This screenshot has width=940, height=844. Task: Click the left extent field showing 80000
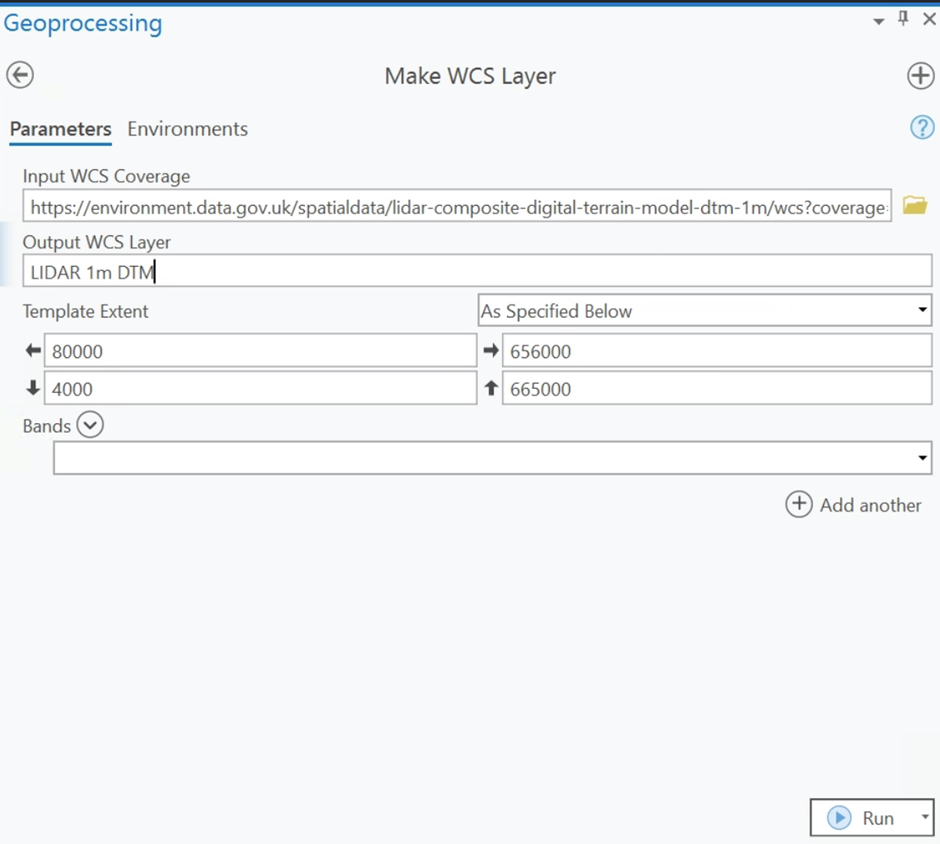click(260, 351)
